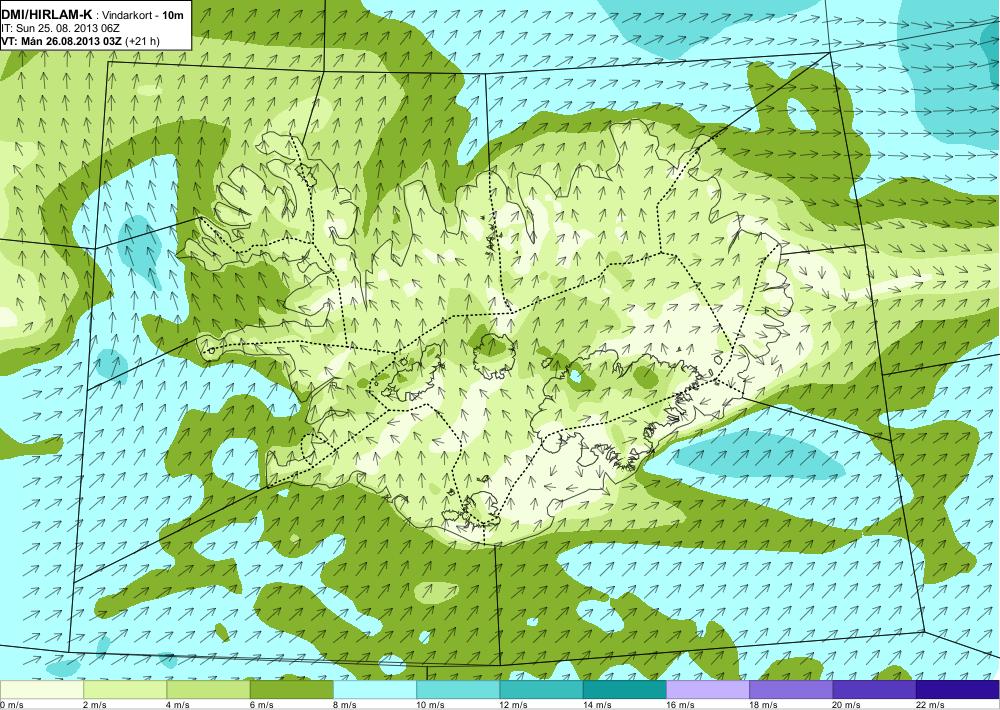
Task: Click the 4–6 m/s green legend swatch
Action: [209, 690]
